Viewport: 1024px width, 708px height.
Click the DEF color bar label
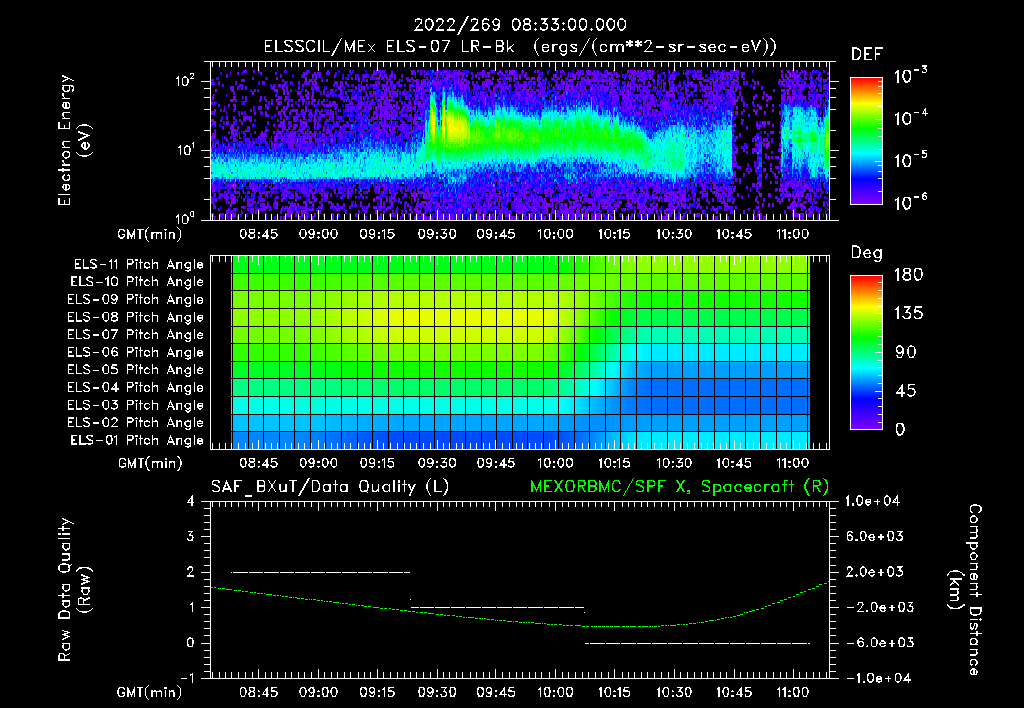867,55
